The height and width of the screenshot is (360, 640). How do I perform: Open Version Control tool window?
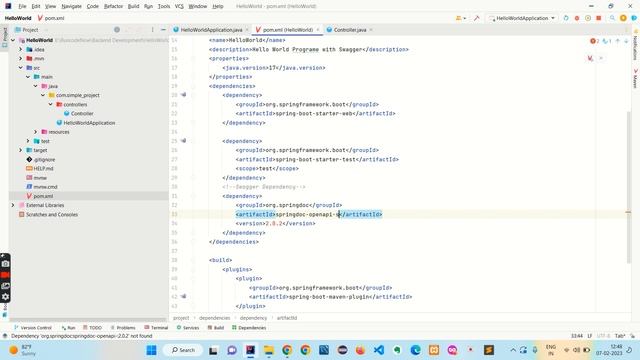[33, 328]
